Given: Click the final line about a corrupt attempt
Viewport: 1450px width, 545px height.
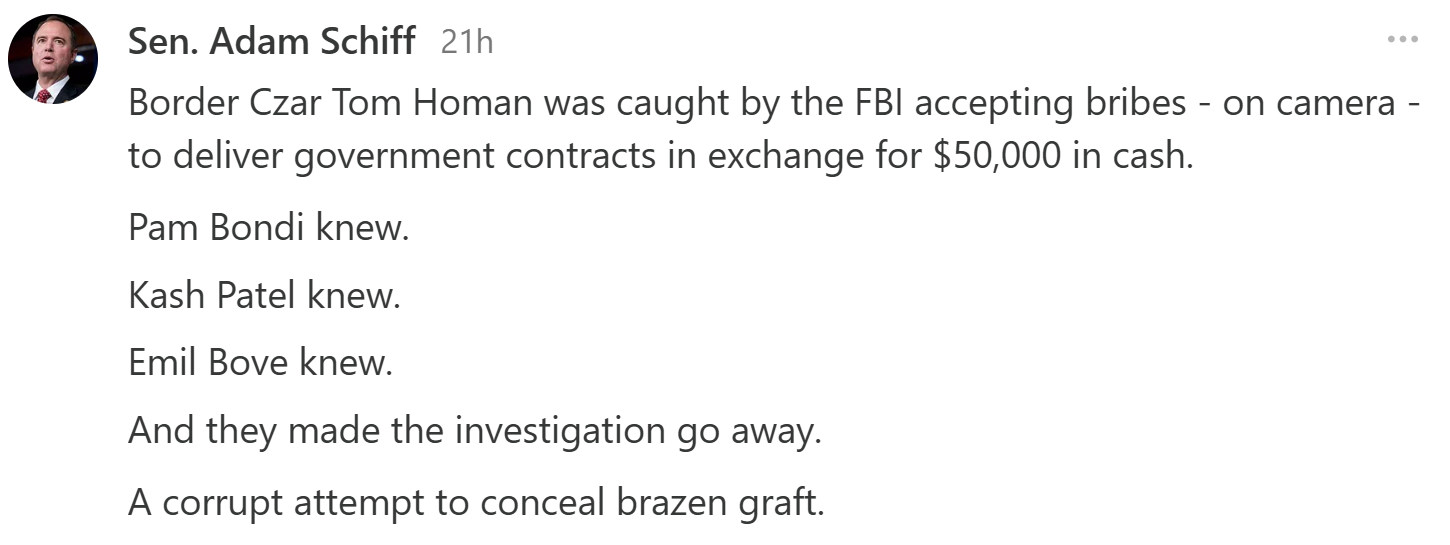Looking at the screenshot, I should 476,501.
